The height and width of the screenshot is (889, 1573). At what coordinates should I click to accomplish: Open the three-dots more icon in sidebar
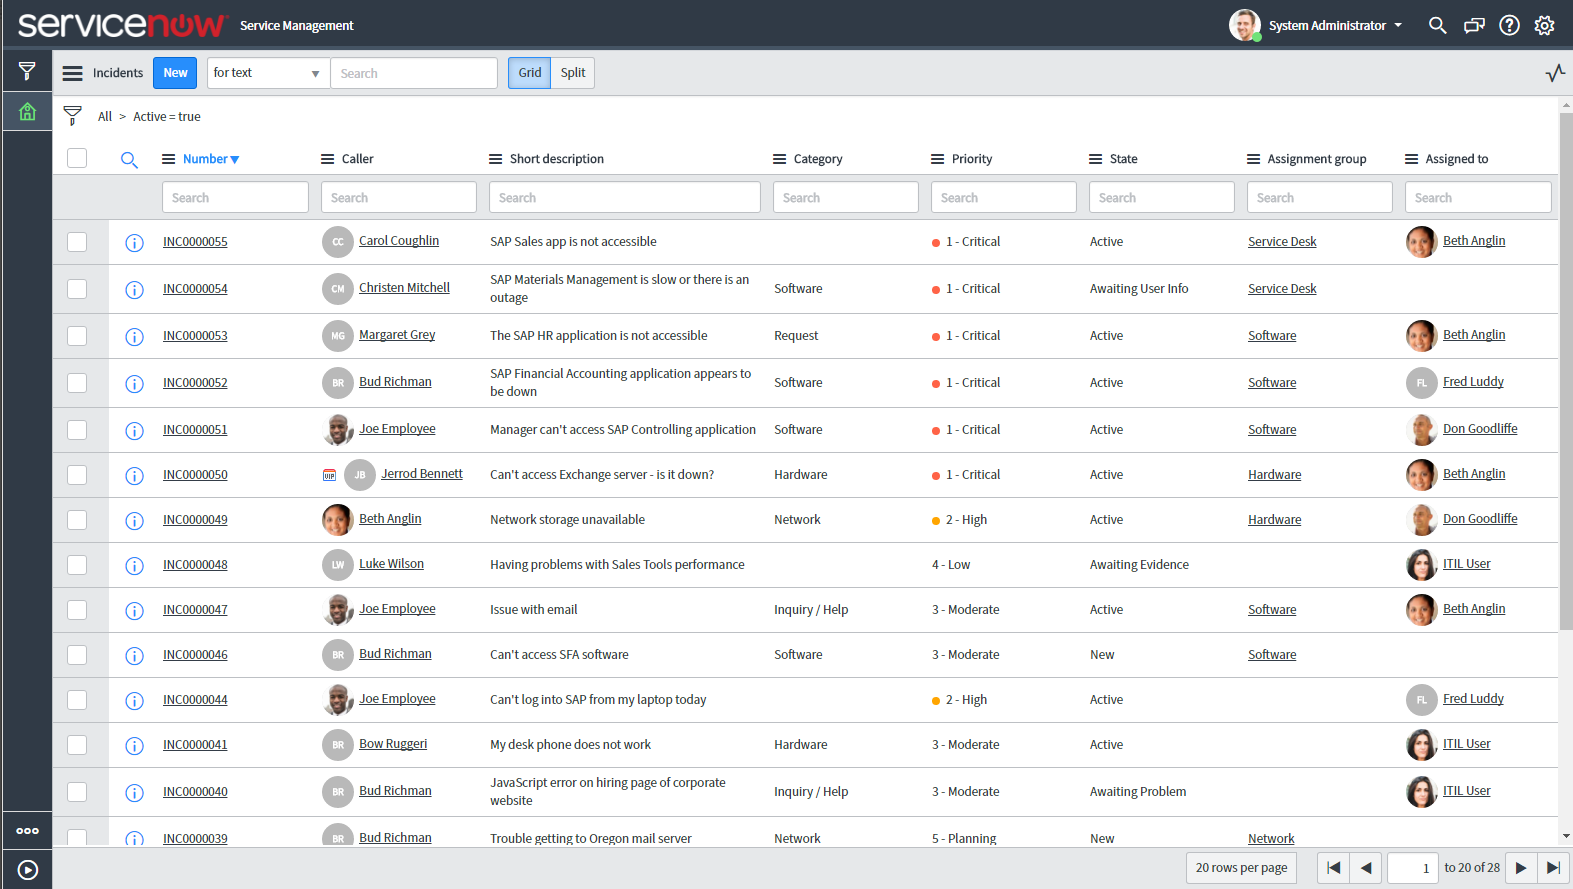27,830
